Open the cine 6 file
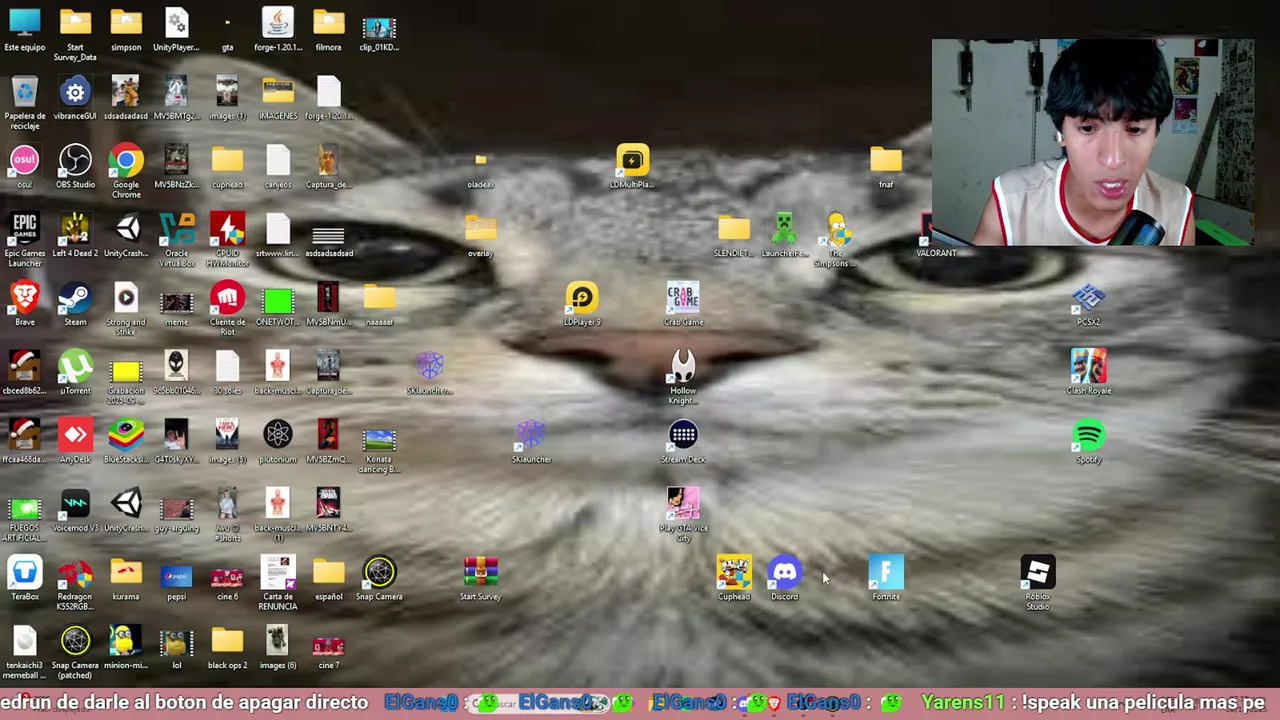The height and width of the screenshot is (720, 1280). coord(228,579)
